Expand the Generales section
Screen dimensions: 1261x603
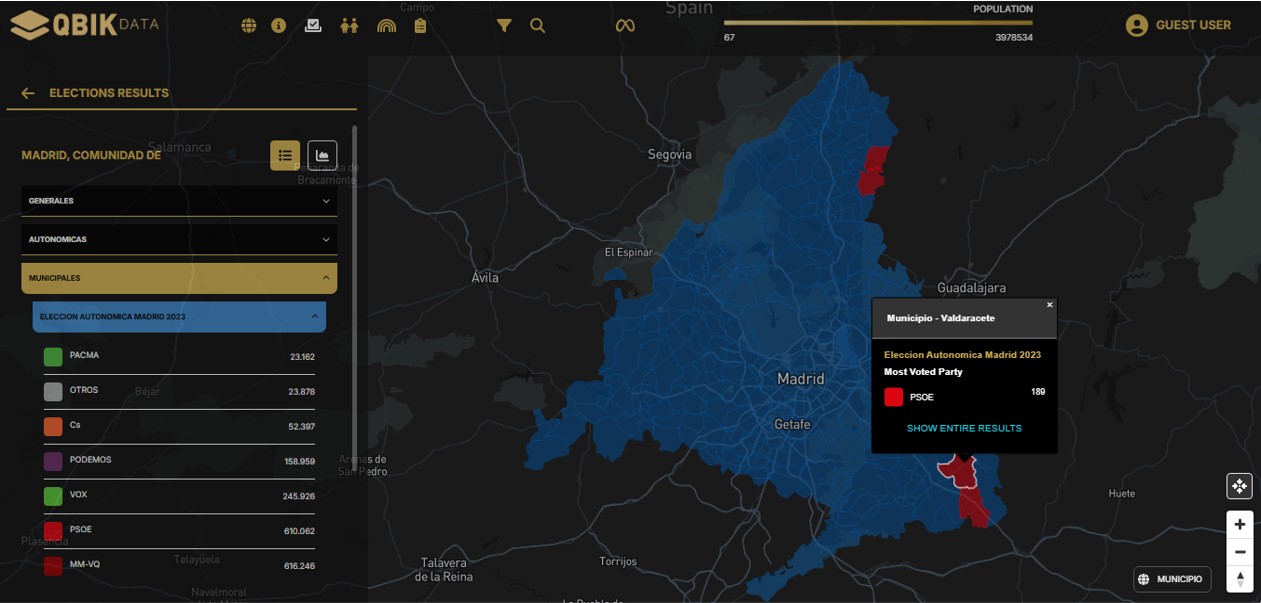179,201
